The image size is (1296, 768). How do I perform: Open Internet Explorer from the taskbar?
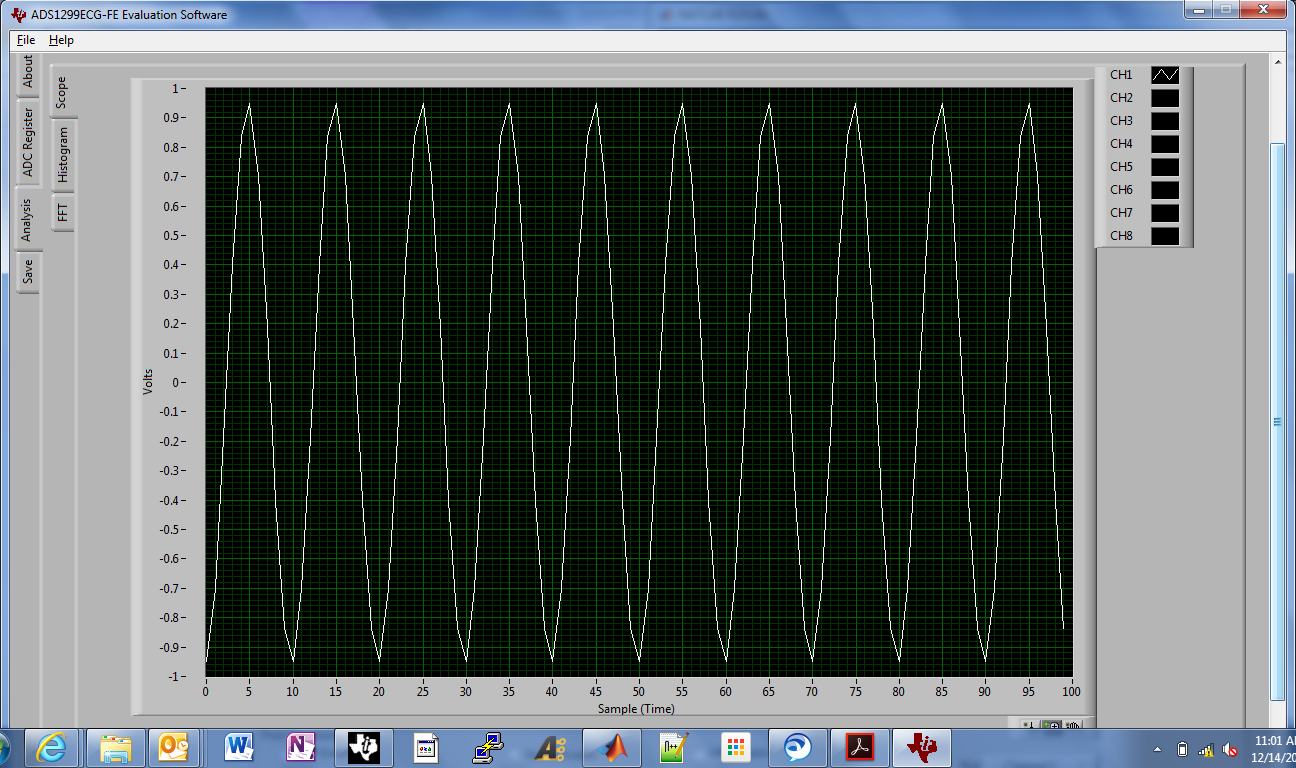pyautogui.click(x=50, y=747)
